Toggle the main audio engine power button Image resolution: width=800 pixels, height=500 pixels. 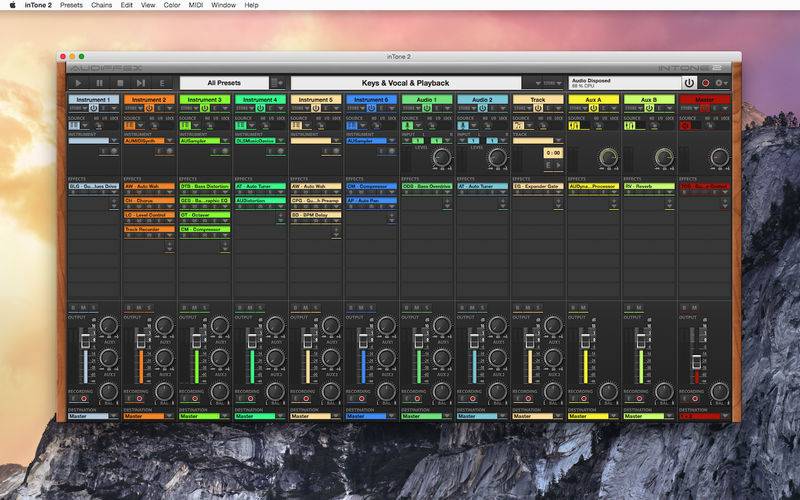click(x=689, y=83)
